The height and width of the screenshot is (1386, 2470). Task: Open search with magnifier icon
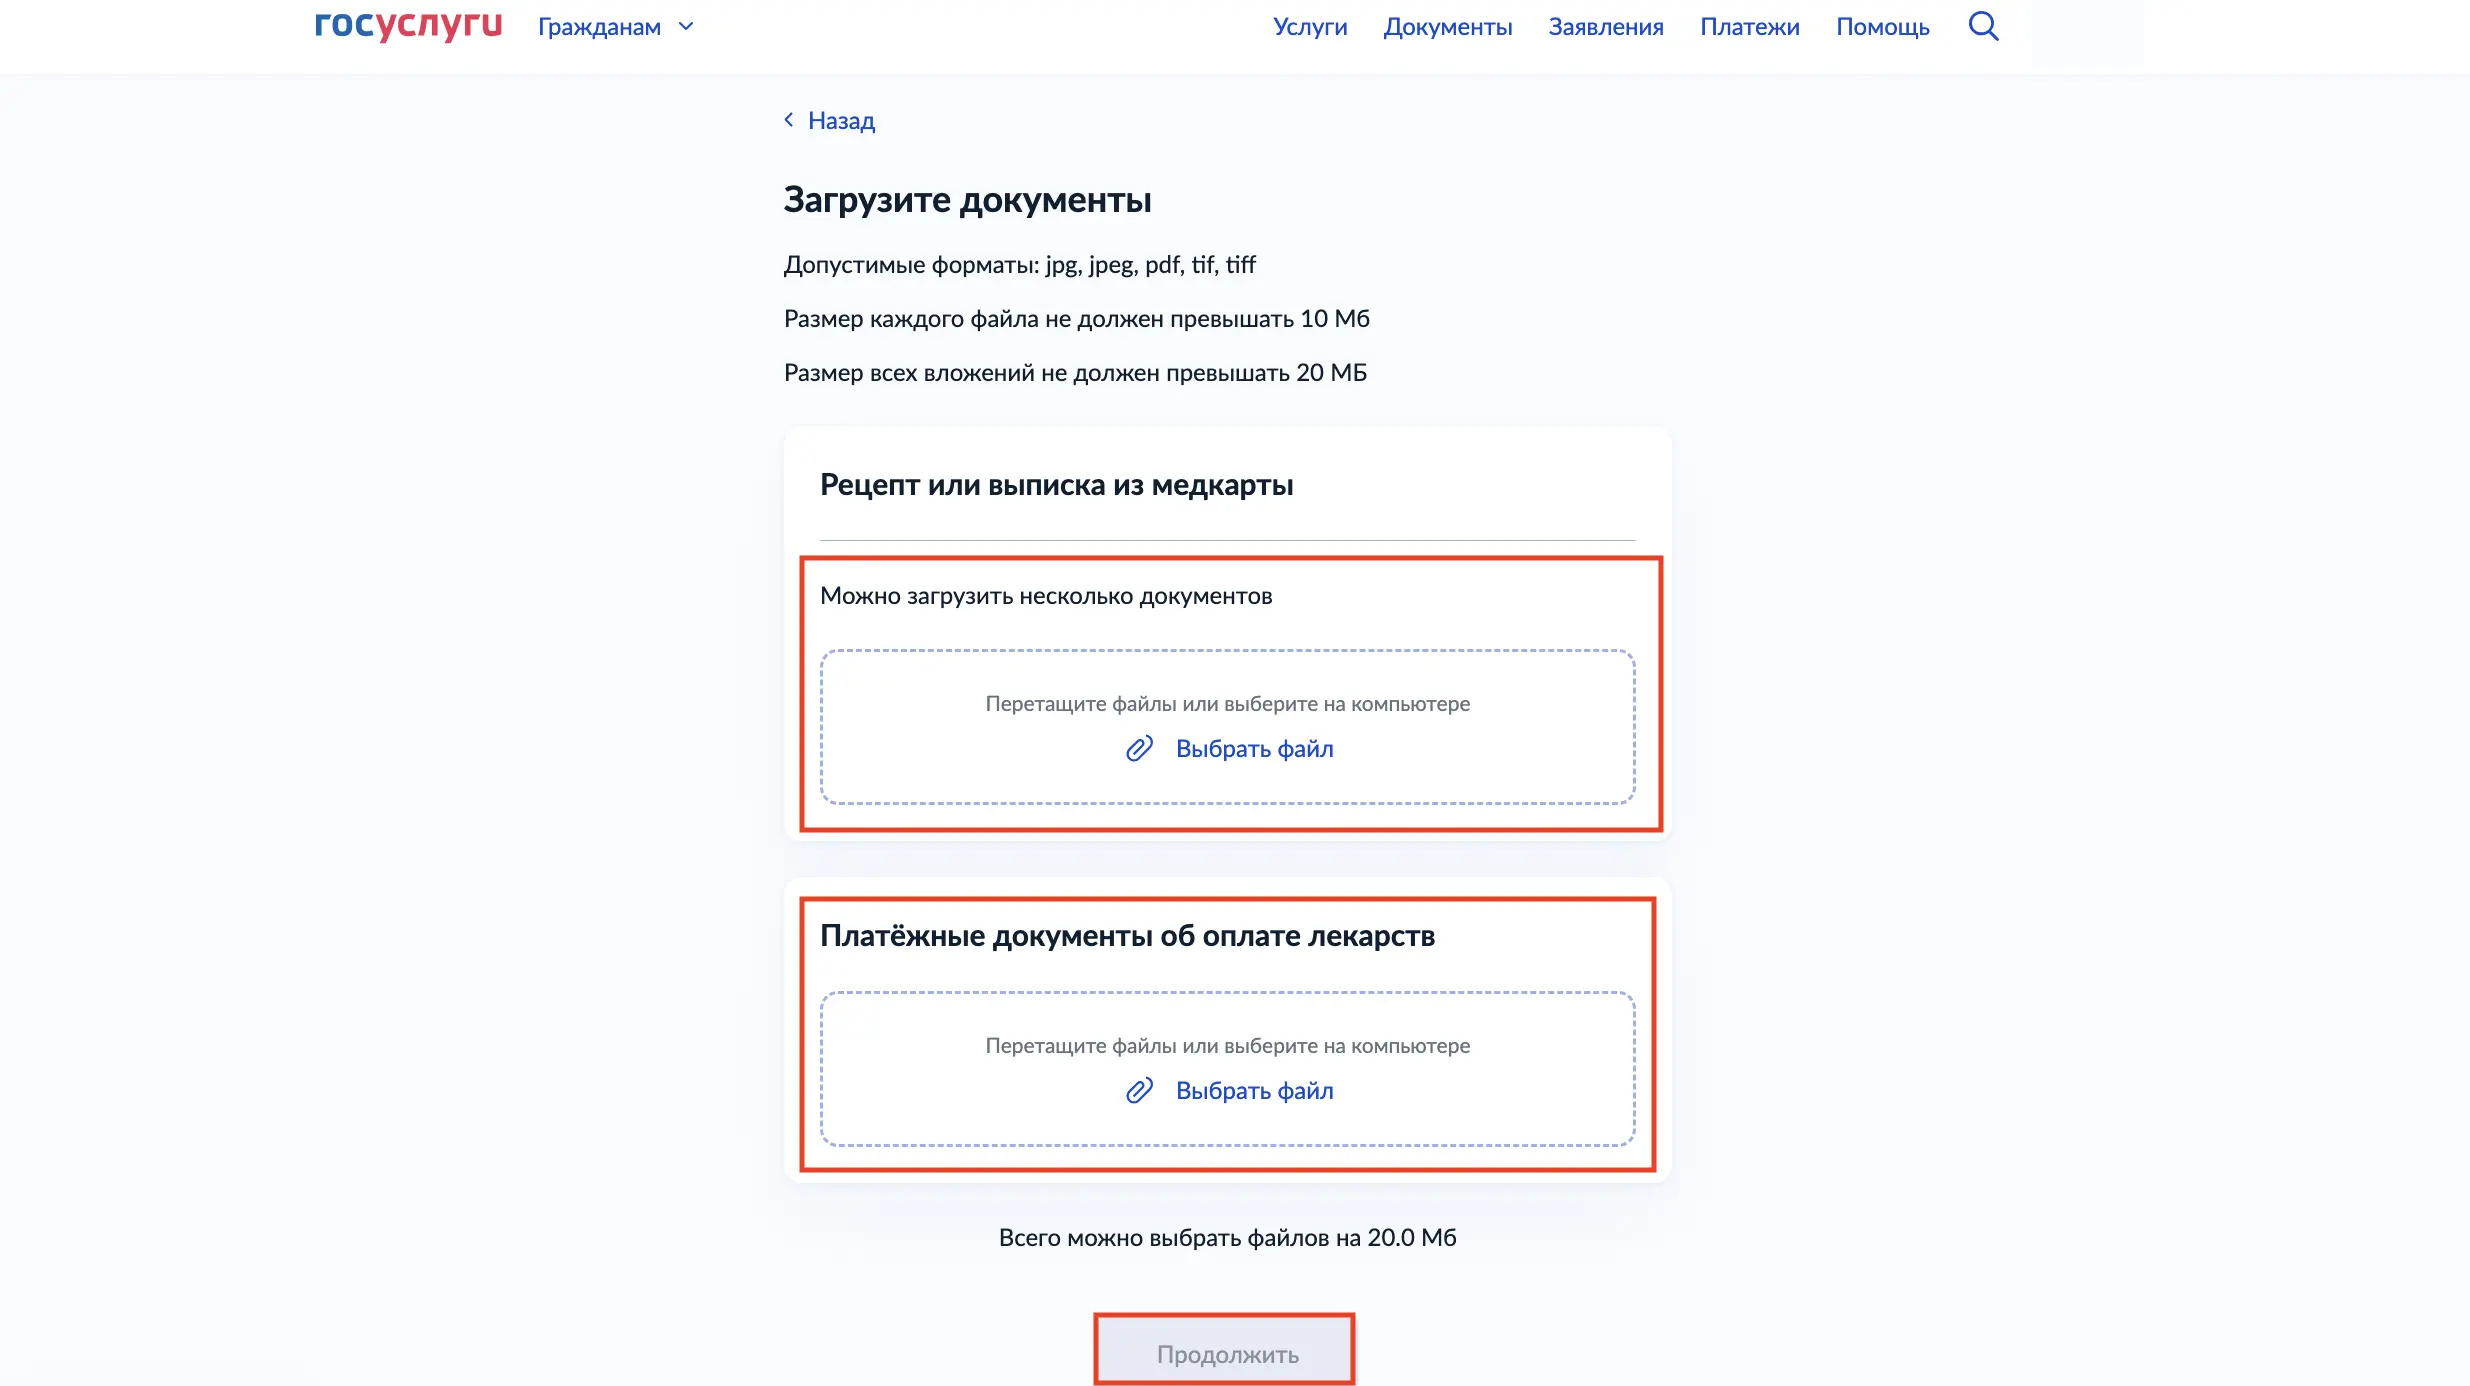pyautogui.click(x=1983, y=26)
